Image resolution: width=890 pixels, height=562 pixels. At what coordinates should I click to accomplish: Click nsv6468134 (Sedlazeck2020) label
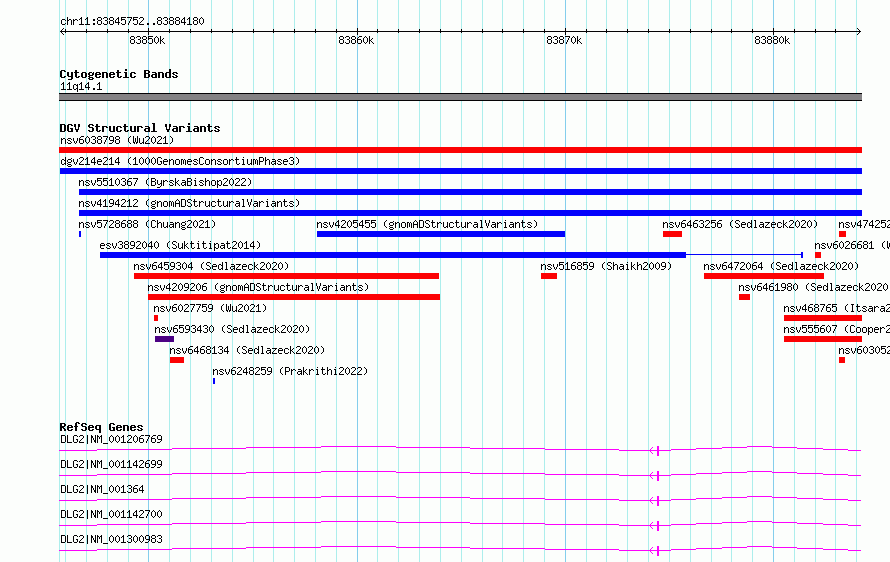pos(247,350)
